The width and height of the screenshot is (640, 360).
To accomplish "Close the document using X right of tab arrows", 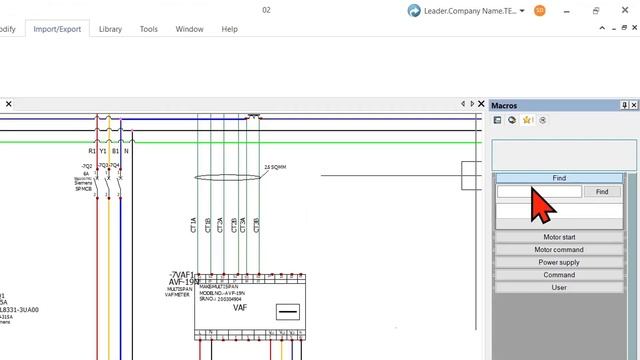I will (481, 104).
